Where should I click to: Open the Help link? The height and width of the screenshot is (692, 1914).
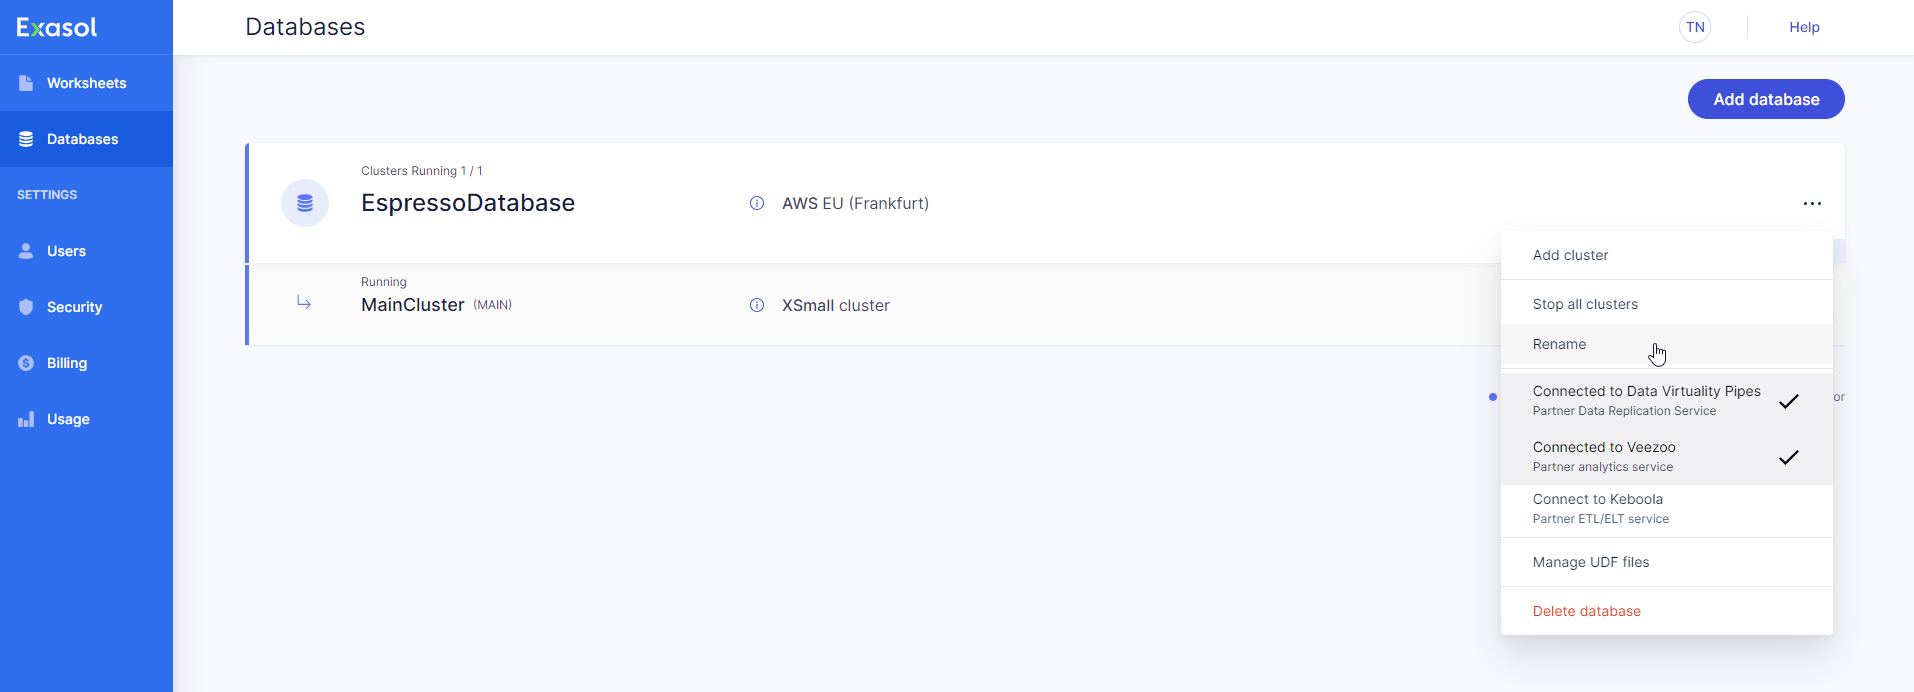[1804, 27]
